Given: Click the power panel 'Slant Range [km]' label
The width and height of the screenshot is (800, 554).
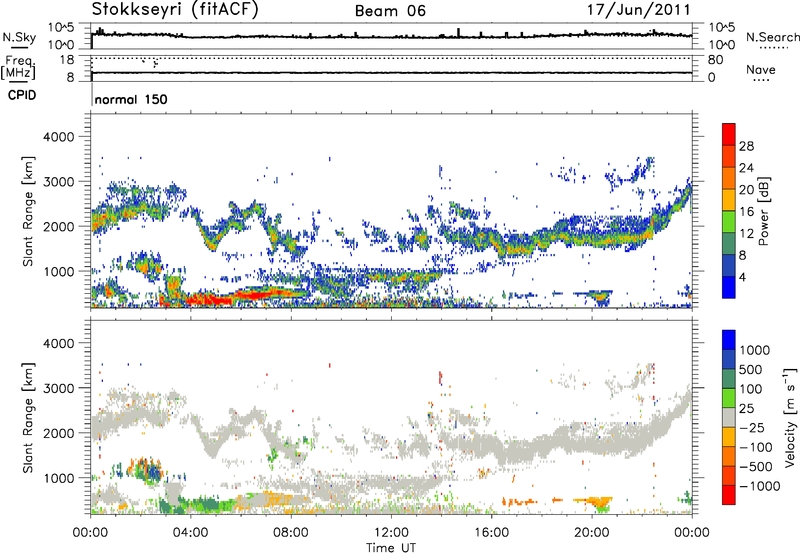Looking at the screenshot, I should coord(28,211).
